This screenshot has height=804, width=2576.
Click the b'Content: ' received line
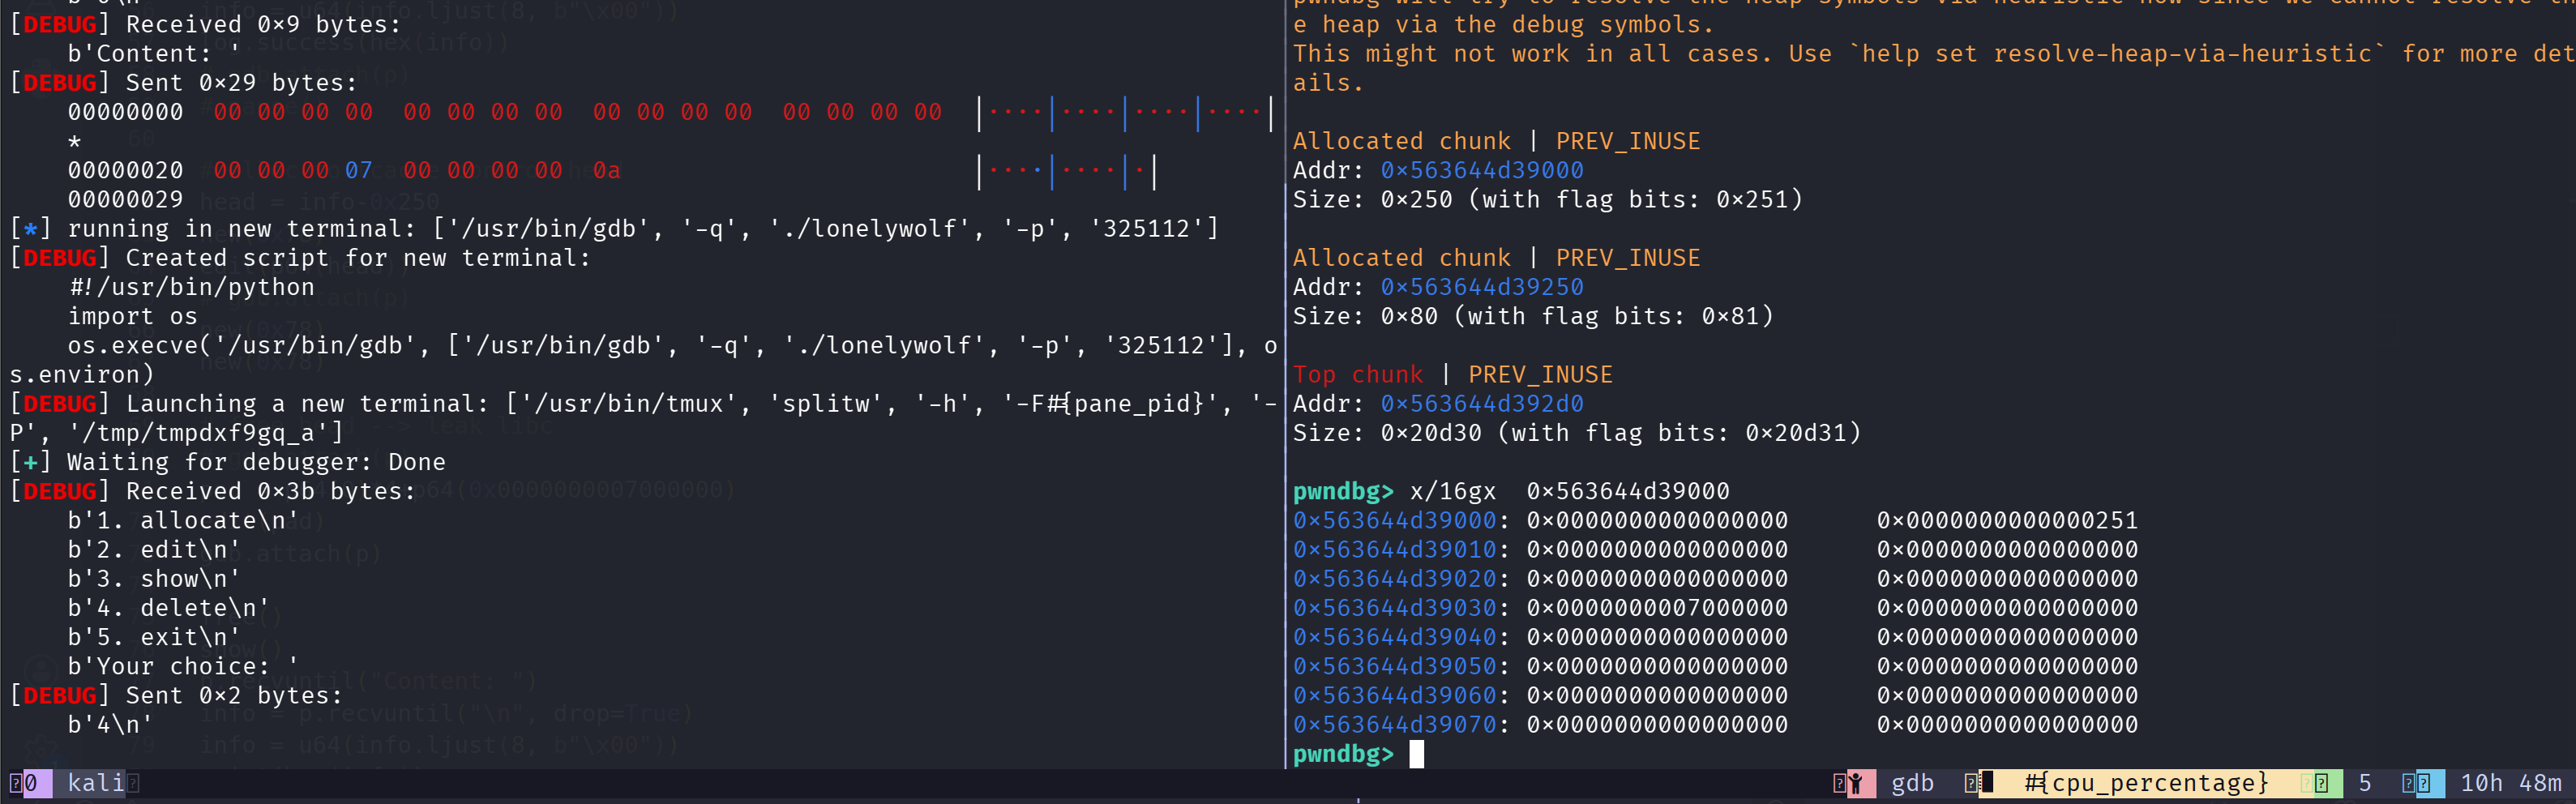click(154, 53)
